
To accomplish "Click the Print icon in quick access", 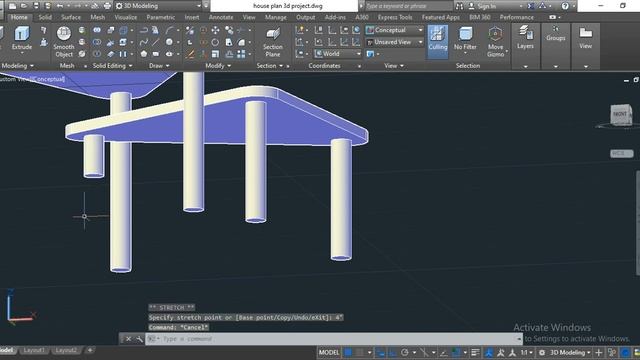I will (107, 6).
